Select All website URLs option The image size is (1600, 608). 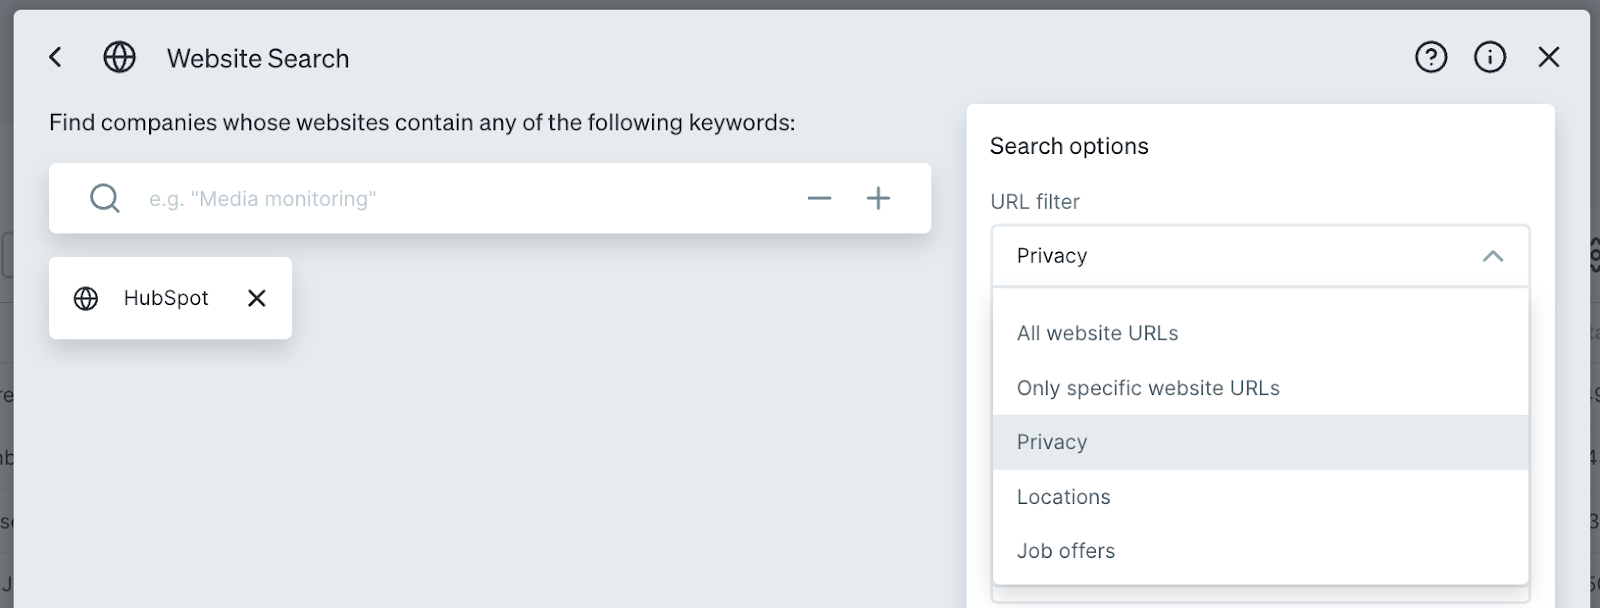point(1098,333)
